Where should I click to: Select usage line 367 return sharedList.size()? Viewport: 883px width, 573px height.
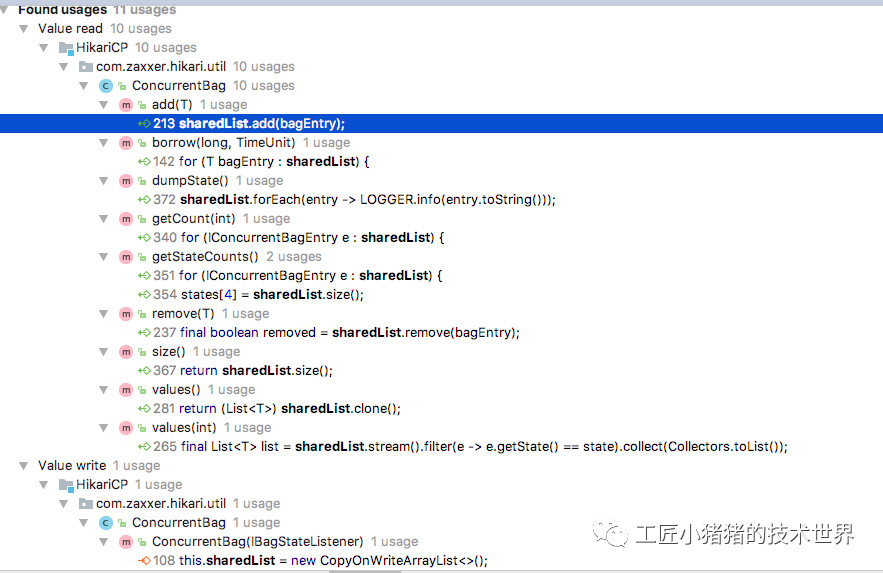point(243,370)
